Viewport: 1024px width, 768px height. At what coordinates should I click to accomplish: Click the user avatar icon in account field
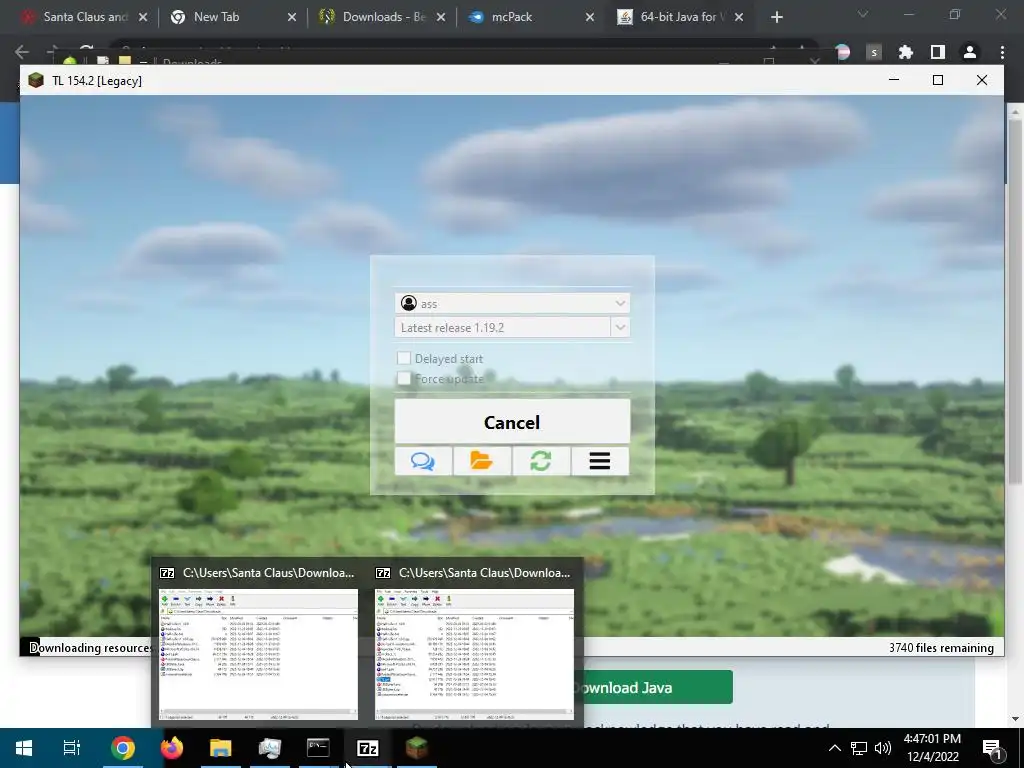click(409, 303)
